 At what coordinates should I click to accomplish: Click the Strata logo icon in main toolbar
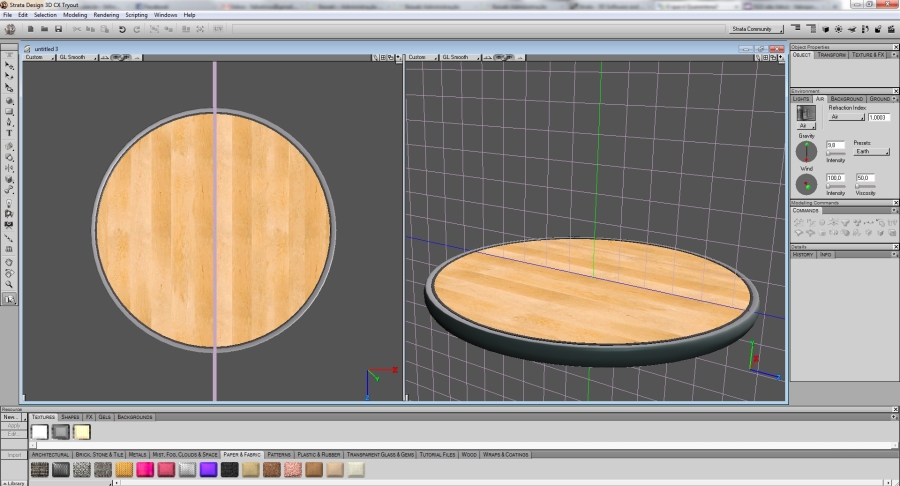coord(10,29)
